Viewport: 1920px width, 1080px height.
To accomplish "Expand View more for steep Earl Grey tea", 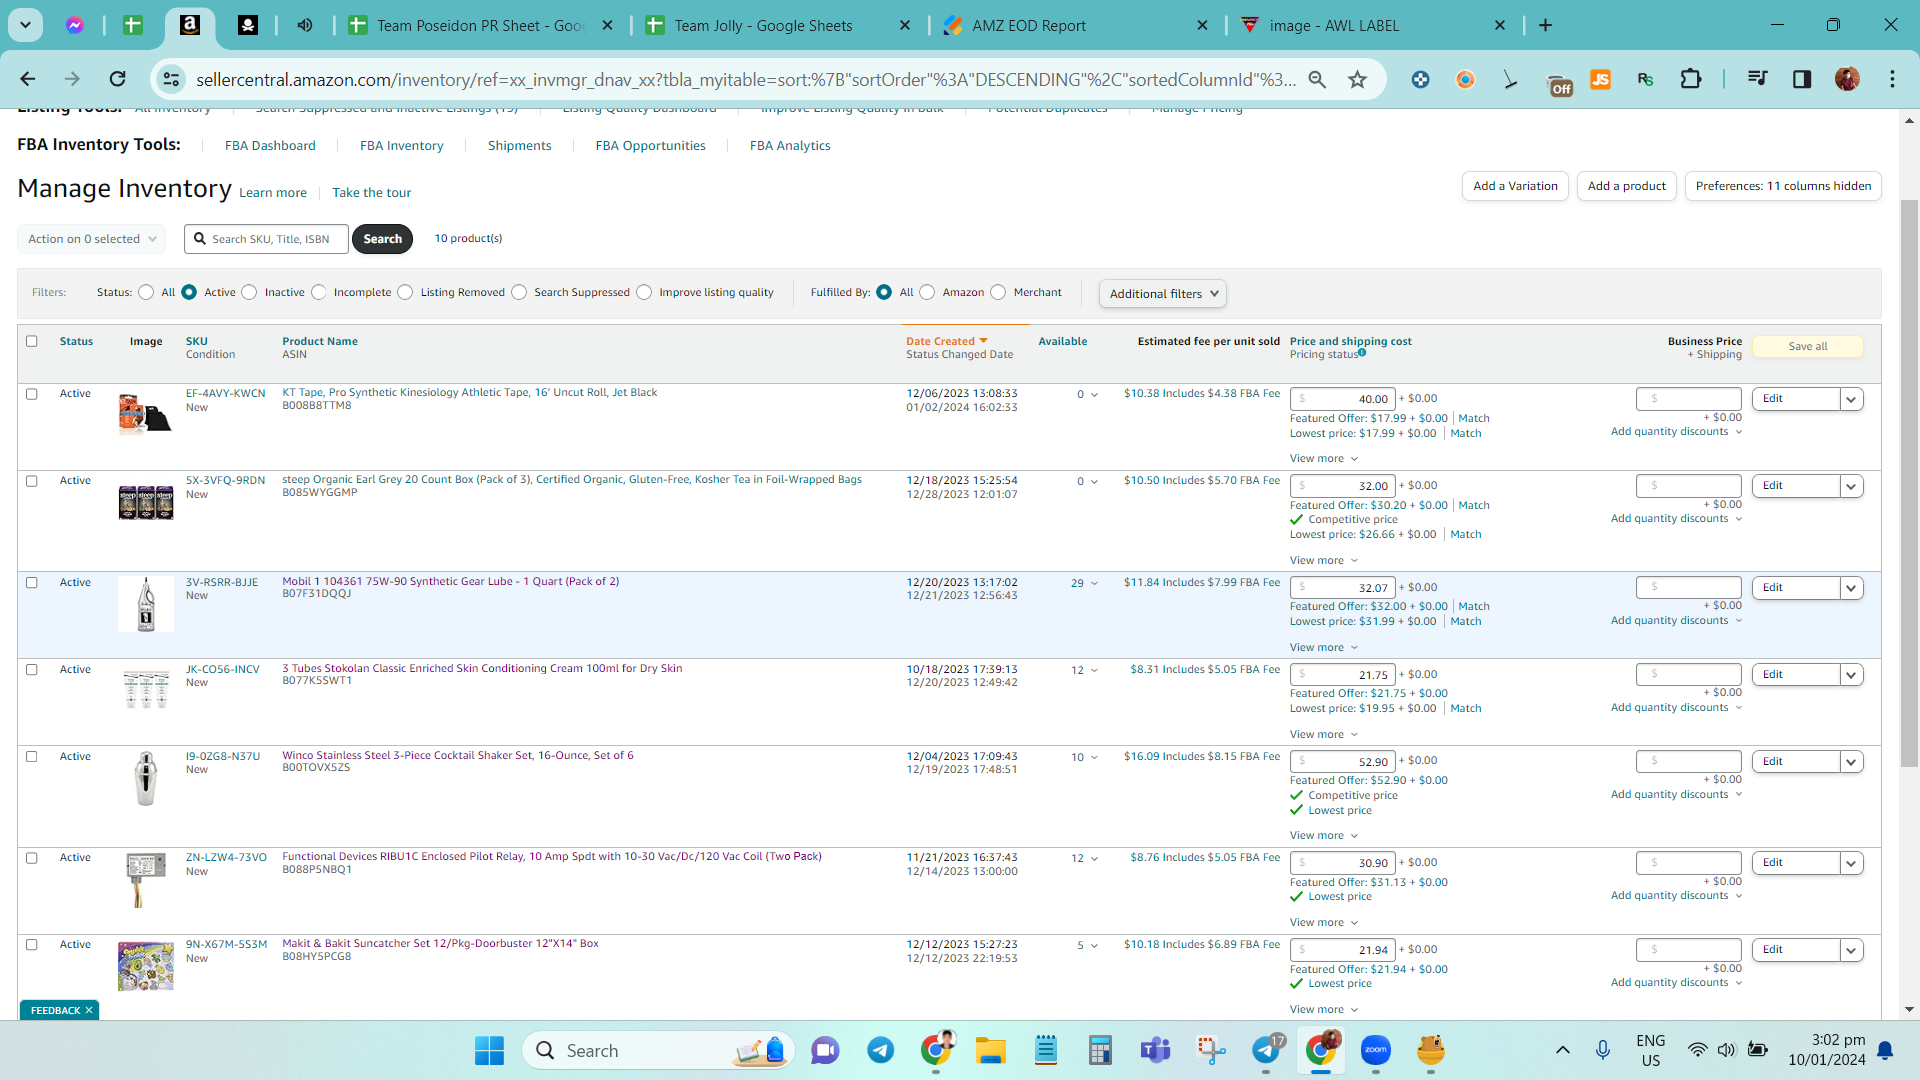I will [1324, 560].
